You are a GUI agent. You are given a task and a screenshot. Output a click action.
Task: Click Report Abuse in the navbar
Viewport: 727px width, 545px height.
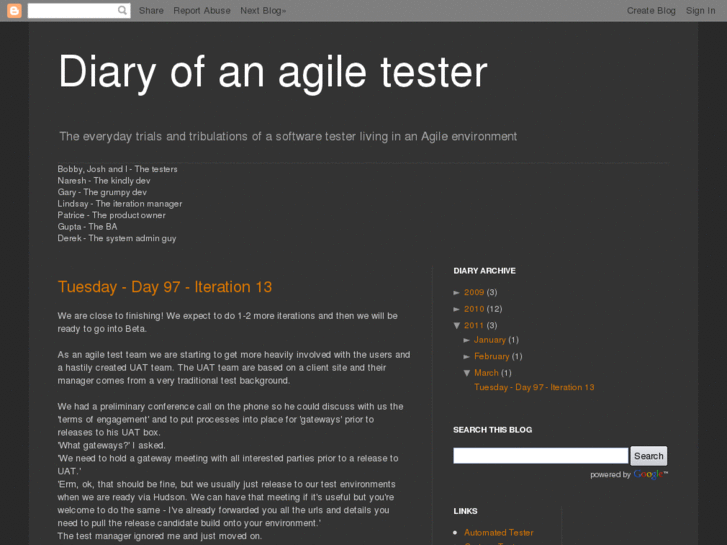pos(202,11)
